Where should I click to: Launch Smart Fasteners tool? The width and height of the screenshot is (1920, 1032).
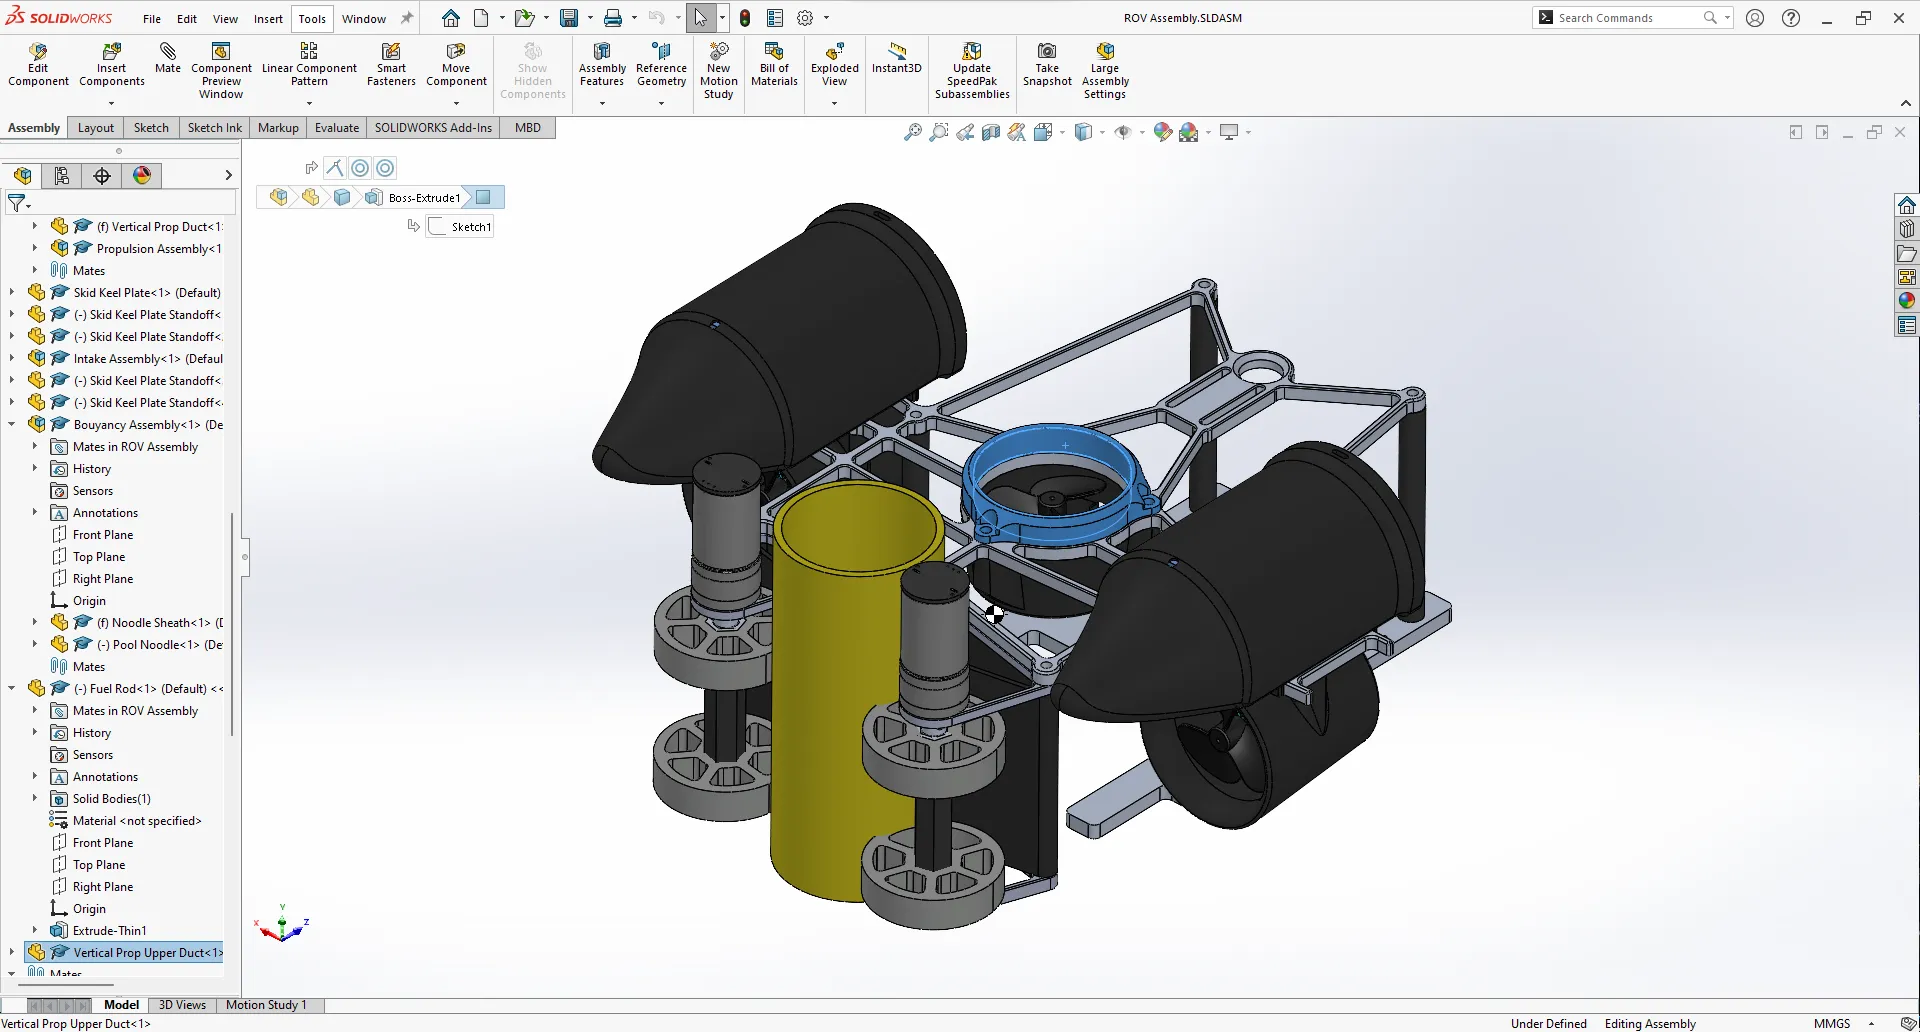(391, 65)
